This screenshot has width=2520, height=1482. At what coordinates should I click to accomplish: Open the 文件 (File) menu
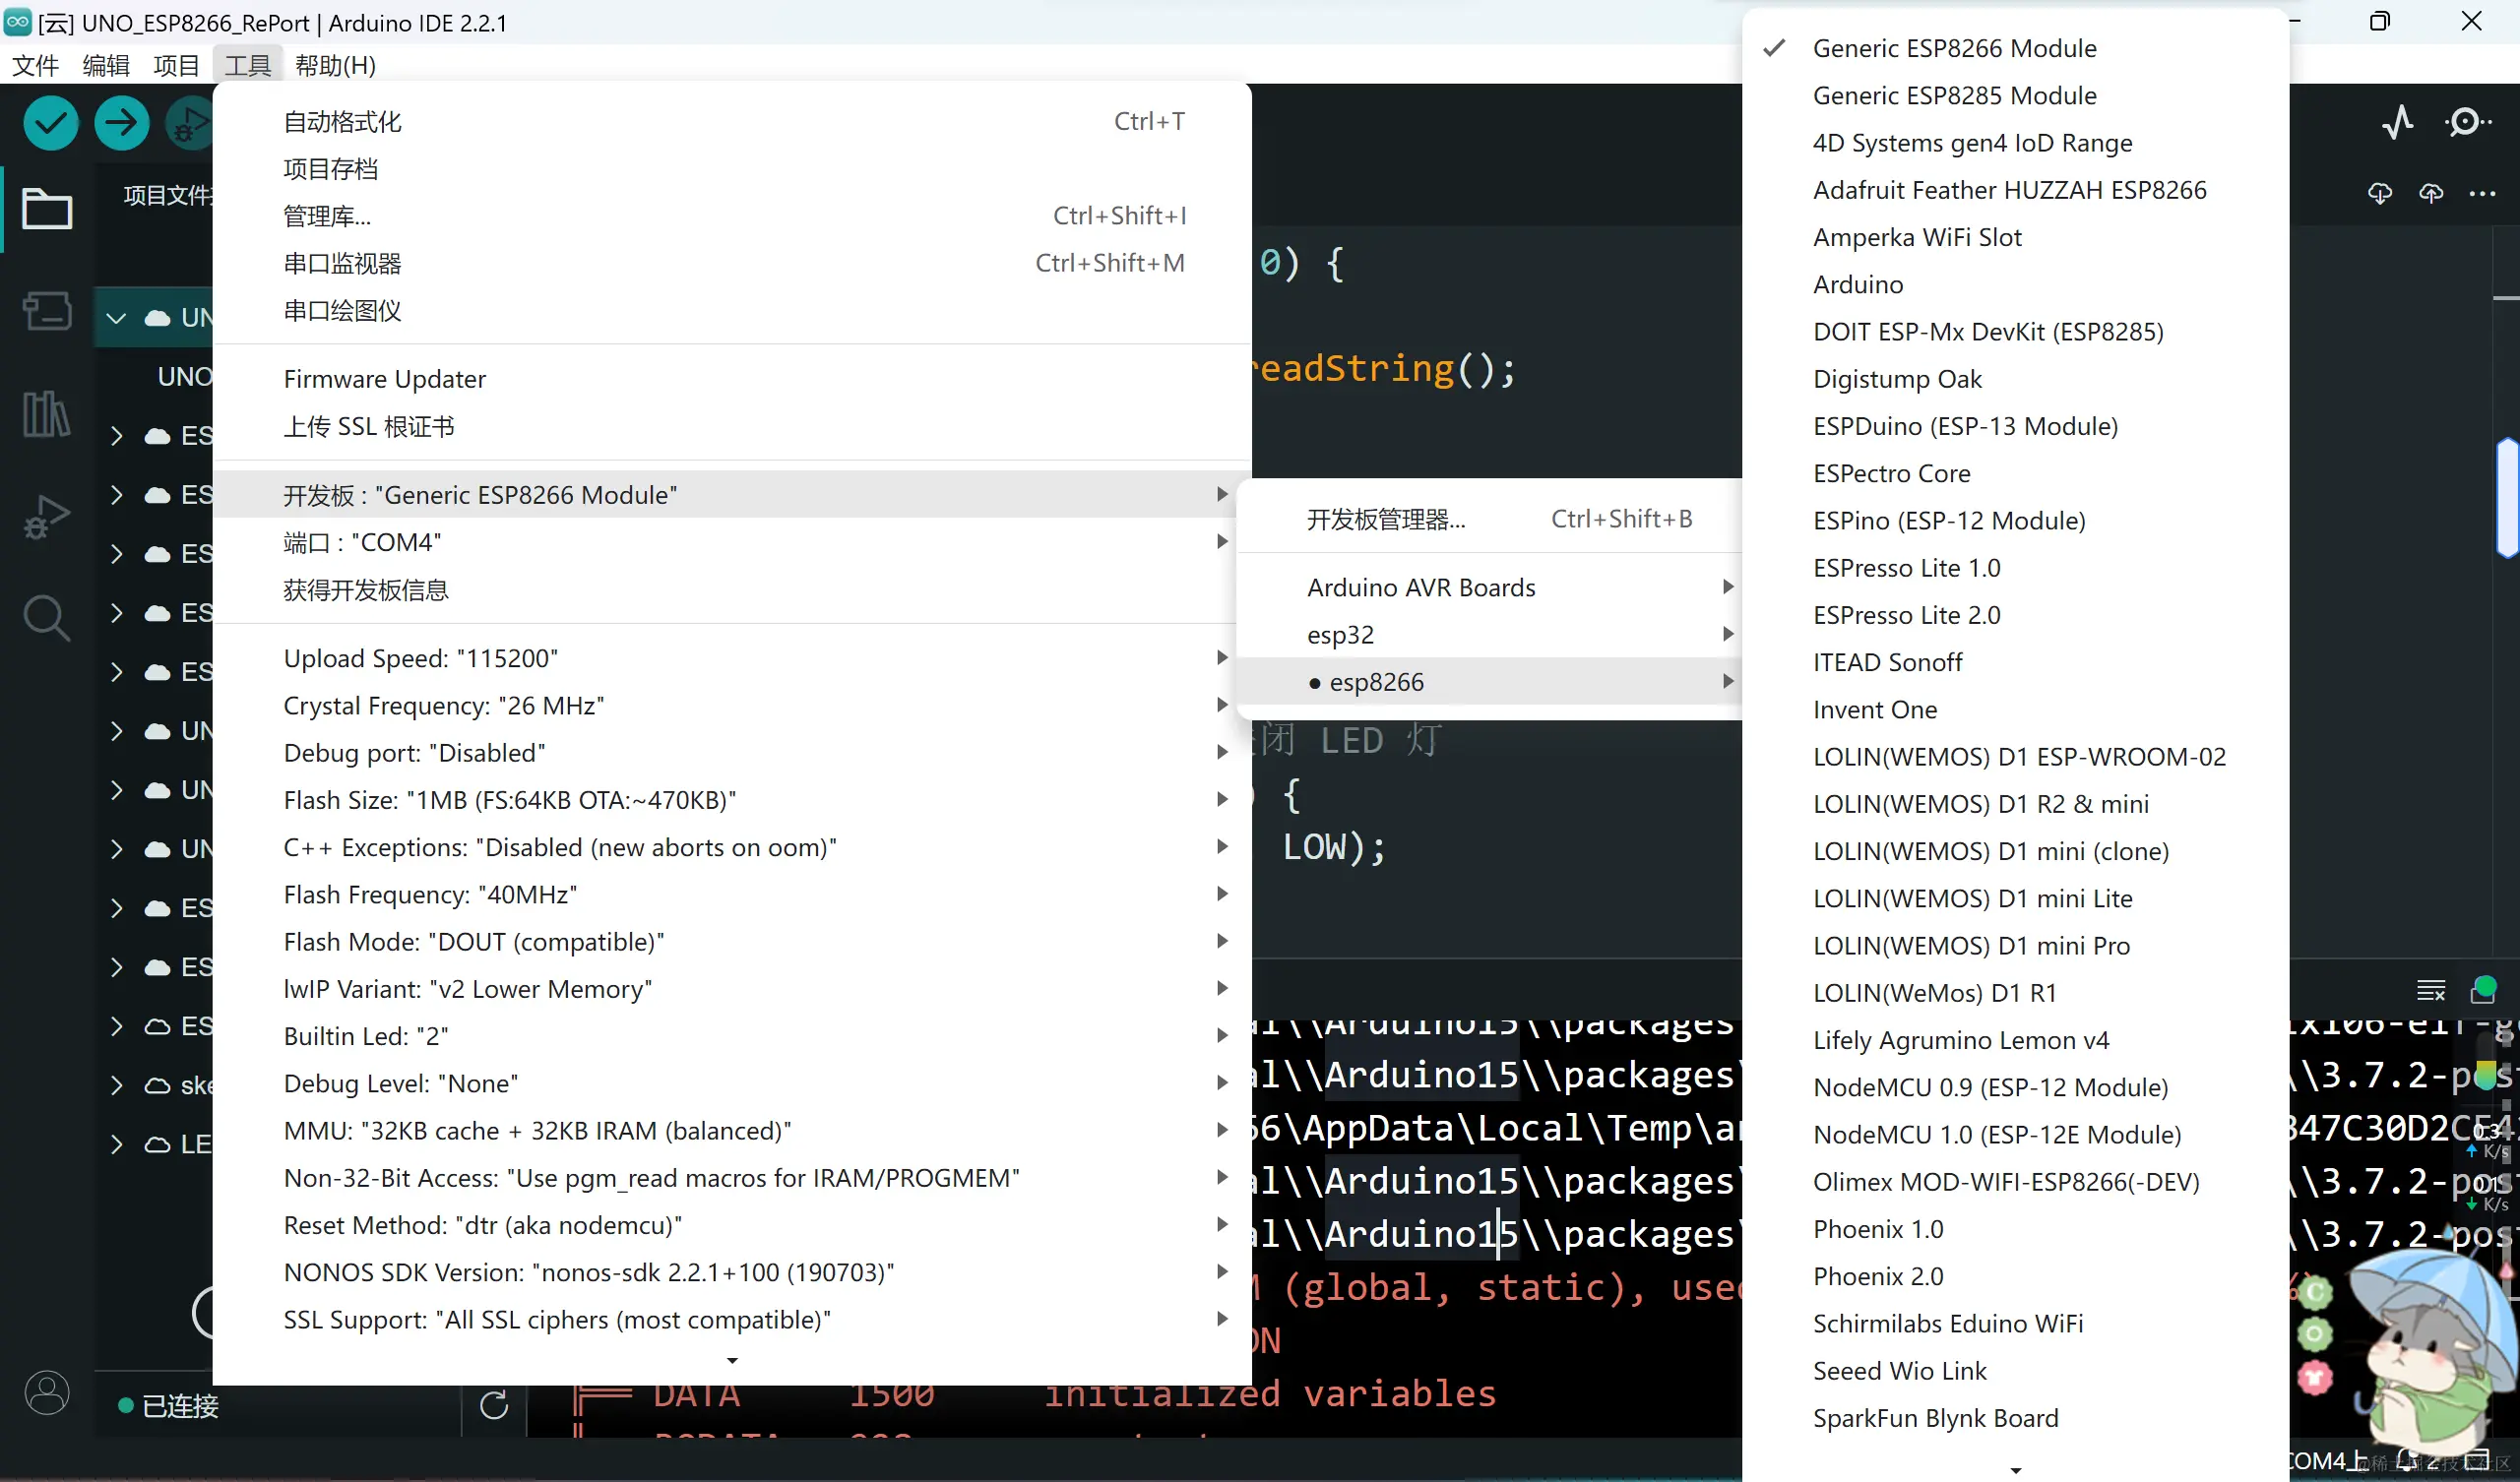point(36,65)
